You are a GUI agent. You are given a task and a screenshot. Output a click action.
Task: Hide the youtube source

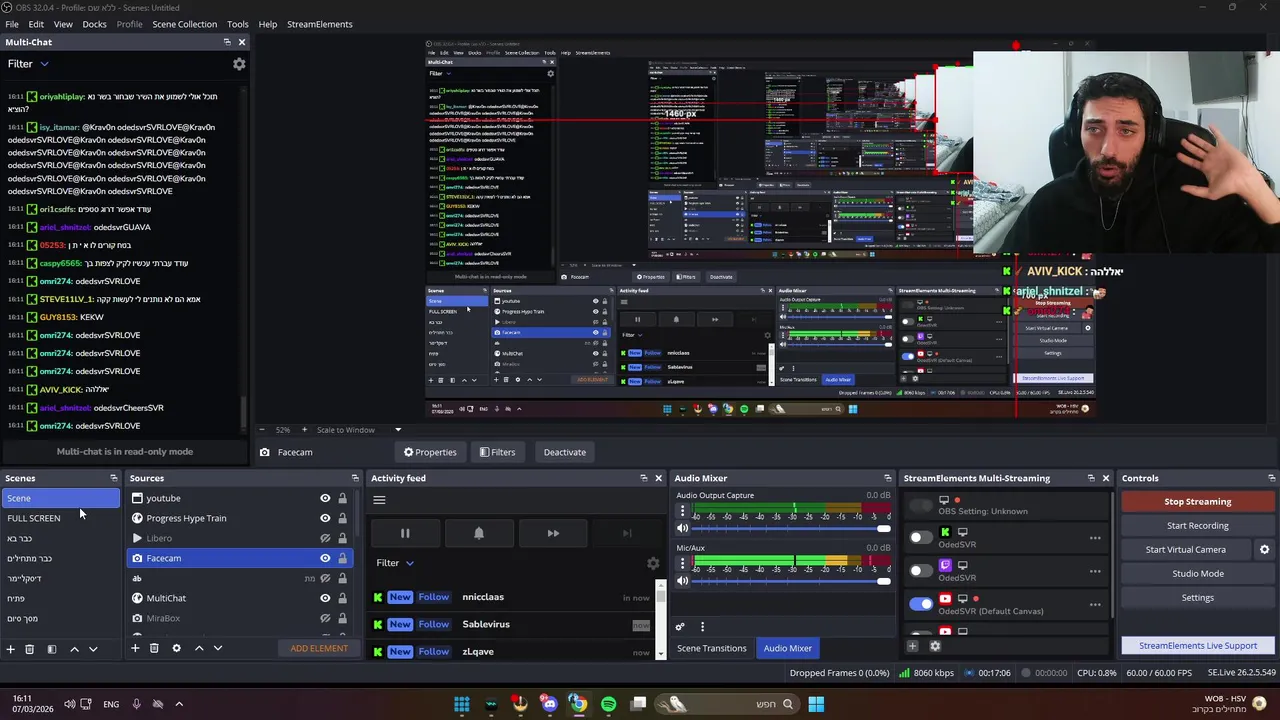coord(325,498)
